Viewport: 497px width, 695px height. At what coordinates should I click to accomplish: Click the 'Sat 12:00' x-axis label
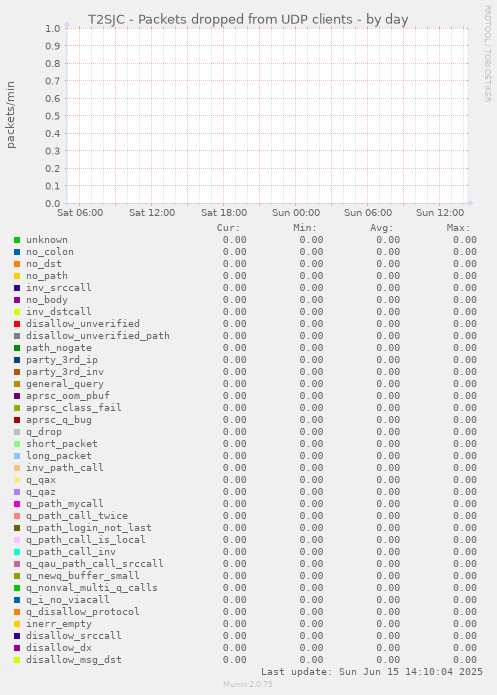point(152,213)
